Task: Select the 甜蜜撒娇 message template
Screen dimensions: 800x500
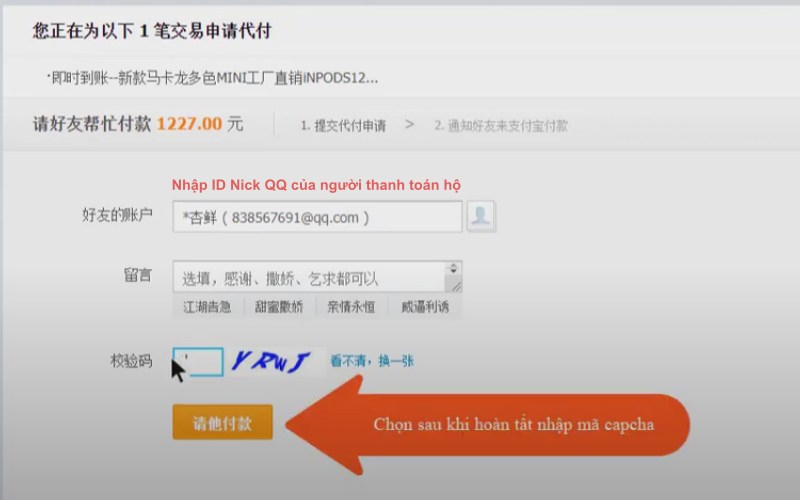Action: pos(279,307)
